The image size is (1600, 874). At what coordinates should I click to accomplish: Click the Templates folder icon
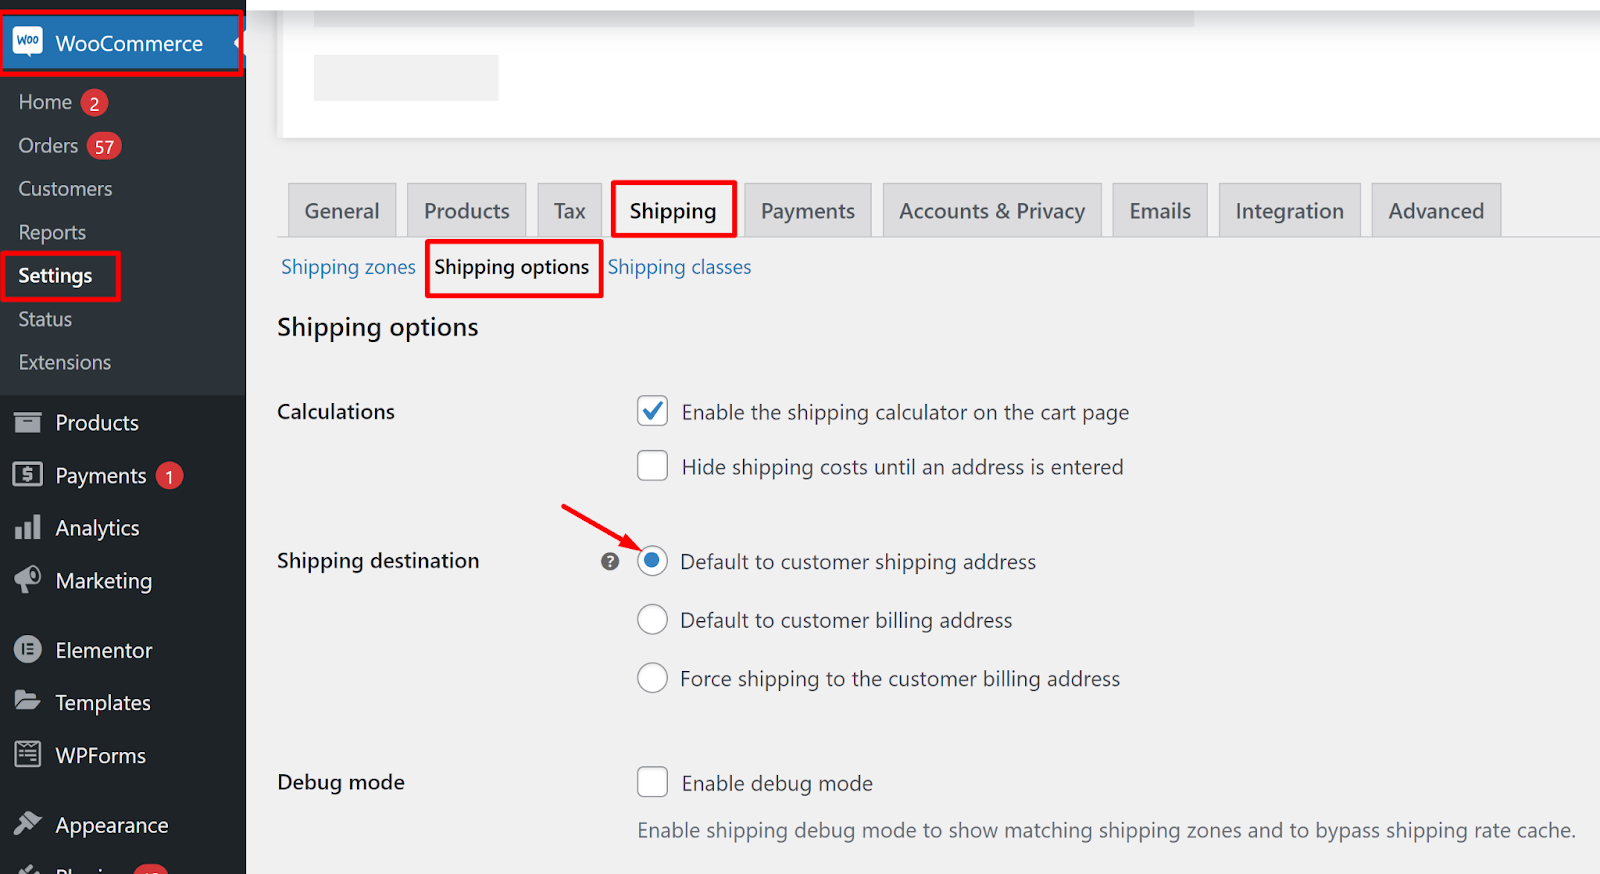[28, 701]
